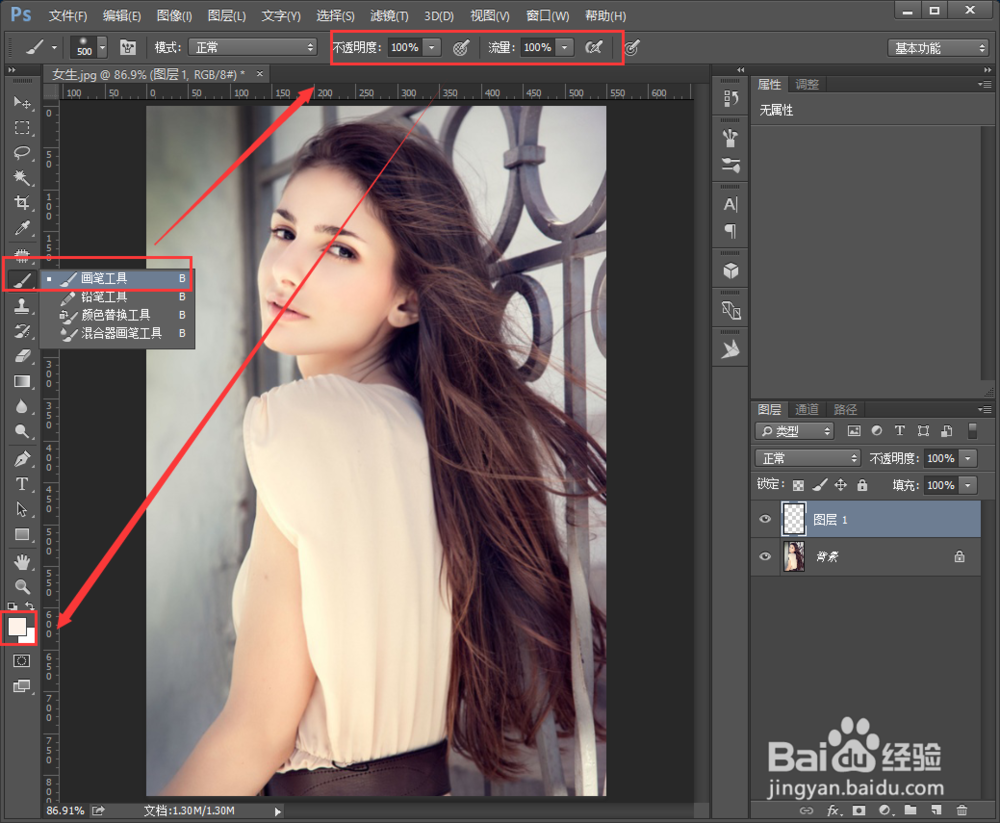Select the Path Selection tool

[x=22, y=508]
